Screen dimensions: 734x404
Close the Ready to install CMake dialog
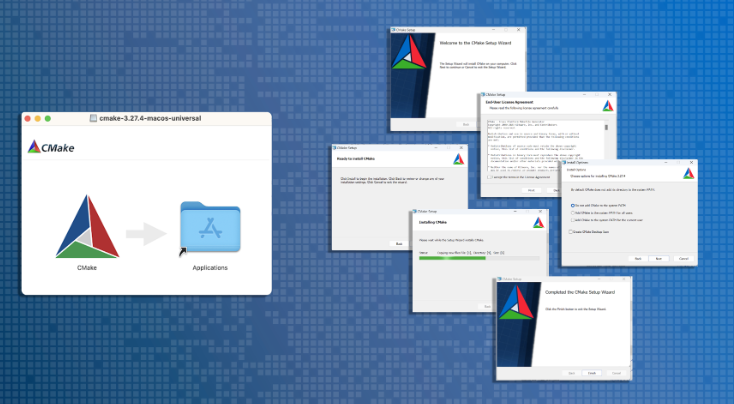click(461, 147)
